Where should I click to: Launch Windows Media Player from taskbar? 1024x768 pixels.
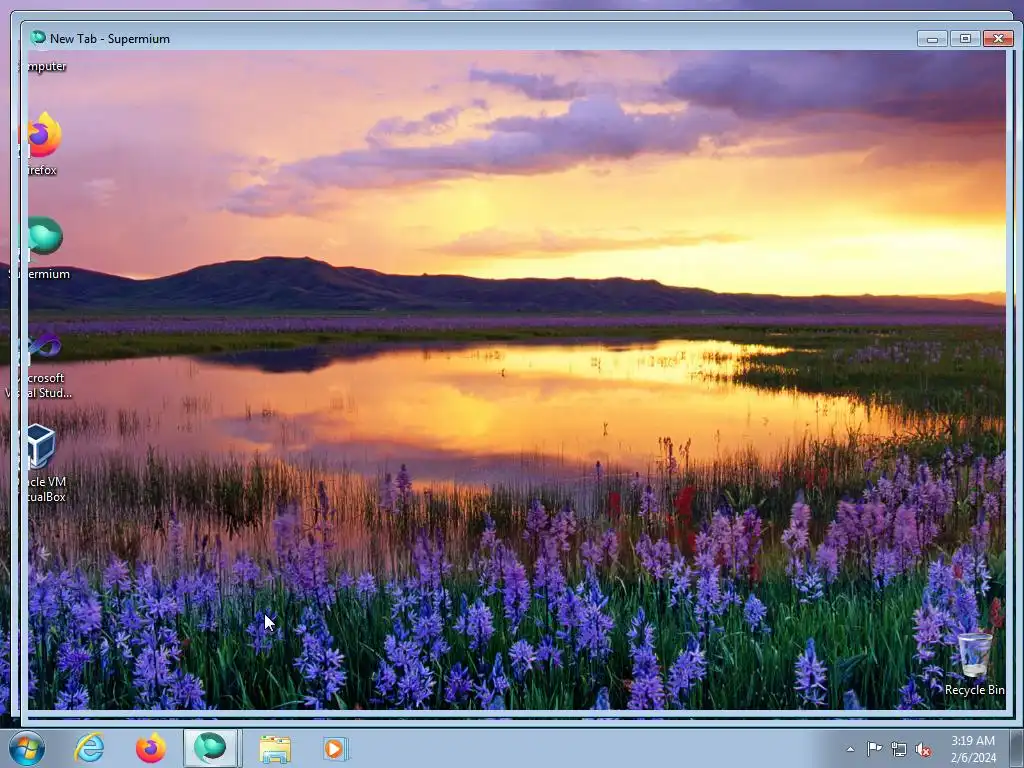pos(336,749)
